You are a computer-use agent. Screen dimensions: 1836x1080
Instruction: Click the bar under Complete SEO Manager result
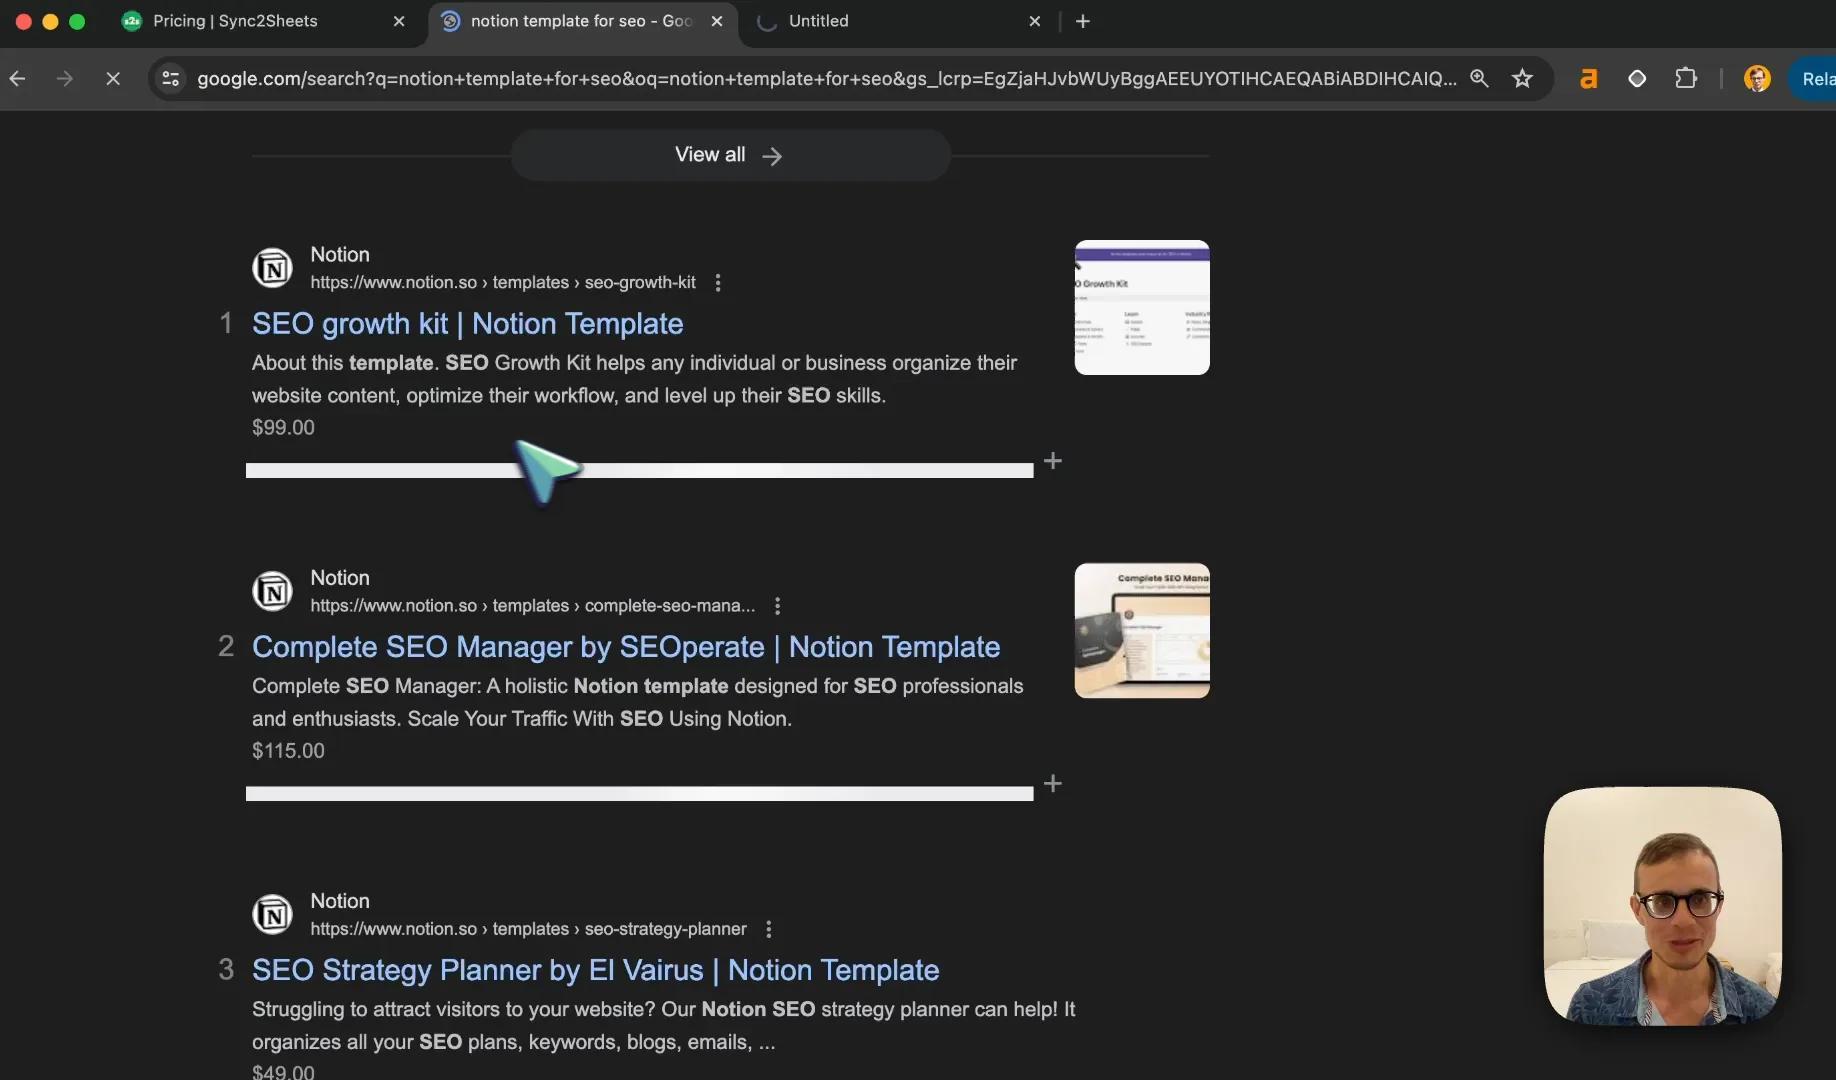pyautogui.click(x=639, y=793)
